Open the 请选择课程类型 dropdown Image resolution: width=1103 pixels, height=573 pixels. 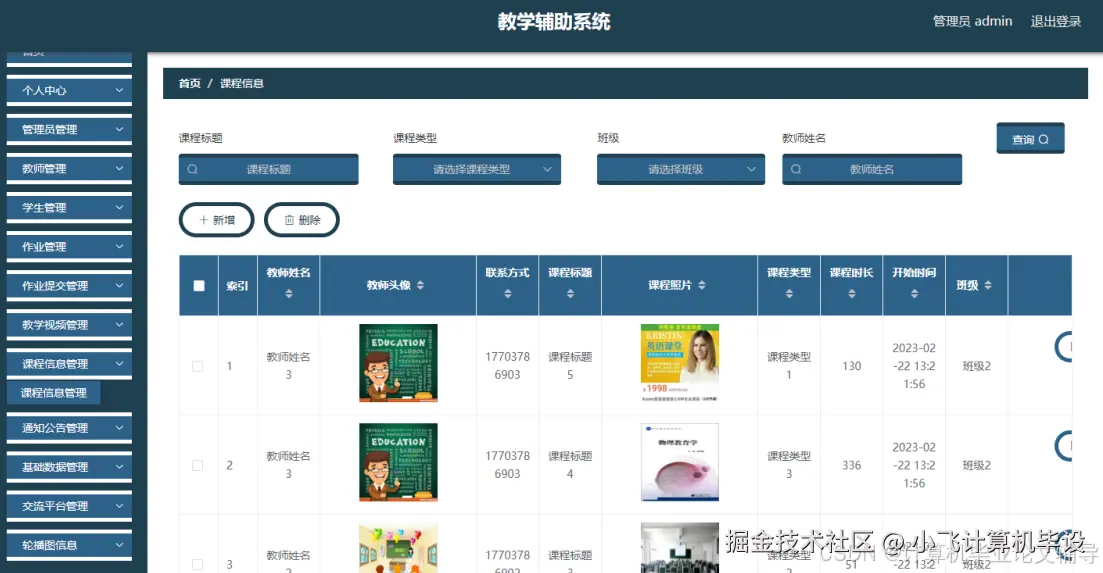coord(477,169)
